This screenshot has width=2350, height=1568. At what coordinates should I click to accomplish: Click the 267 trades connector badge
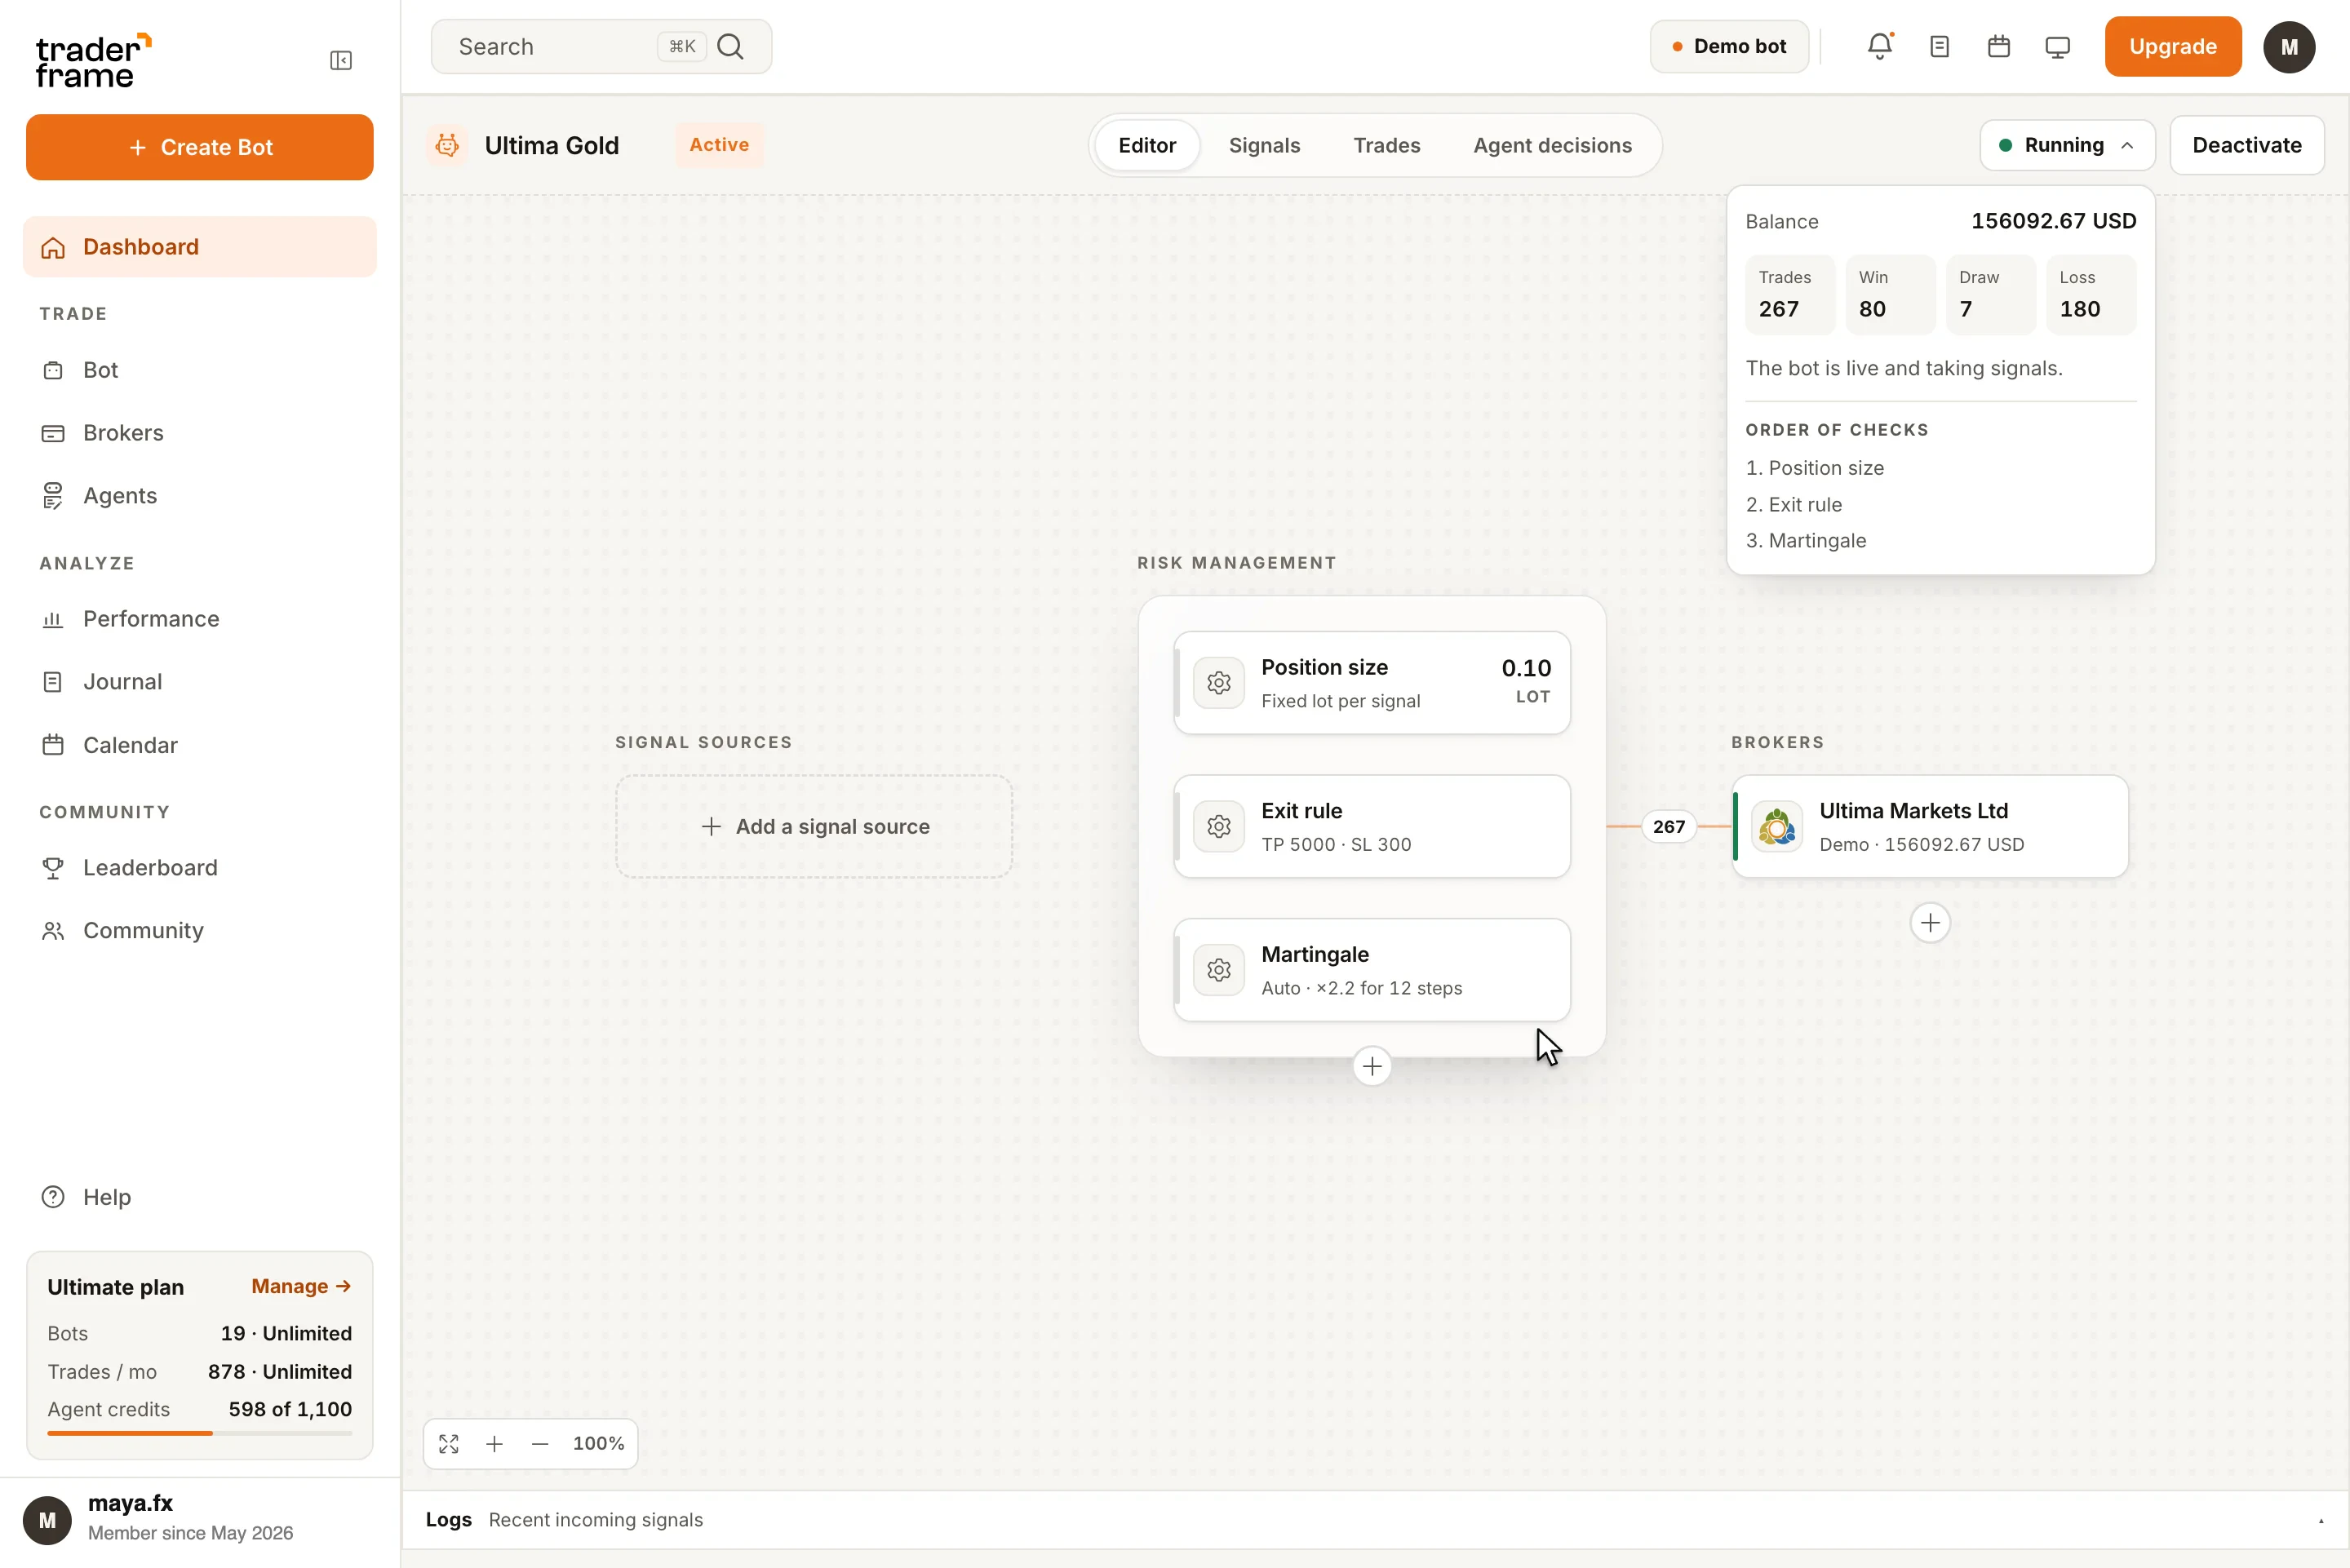point(1669,827)
